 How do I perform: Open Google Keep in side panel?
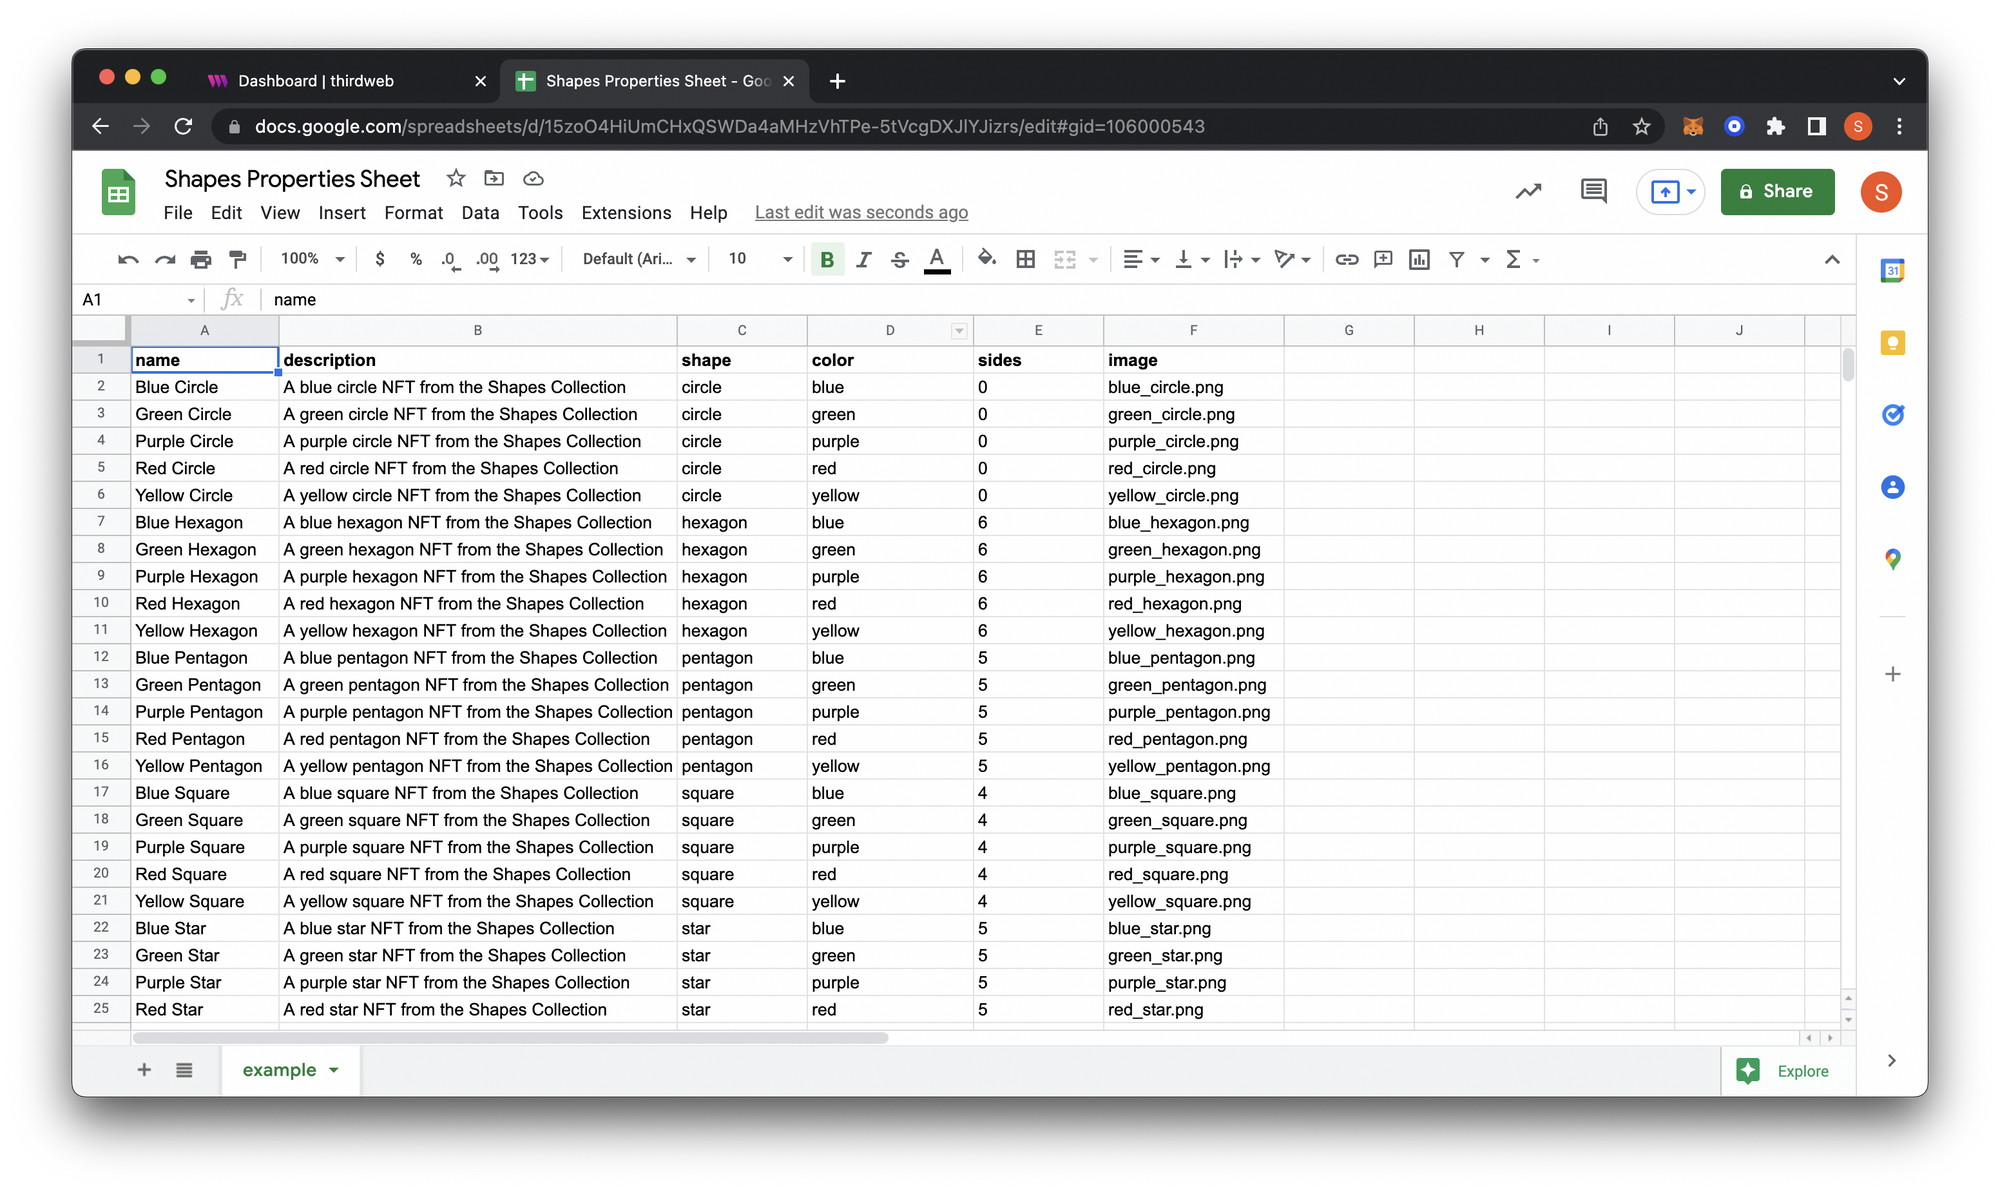1892,343
